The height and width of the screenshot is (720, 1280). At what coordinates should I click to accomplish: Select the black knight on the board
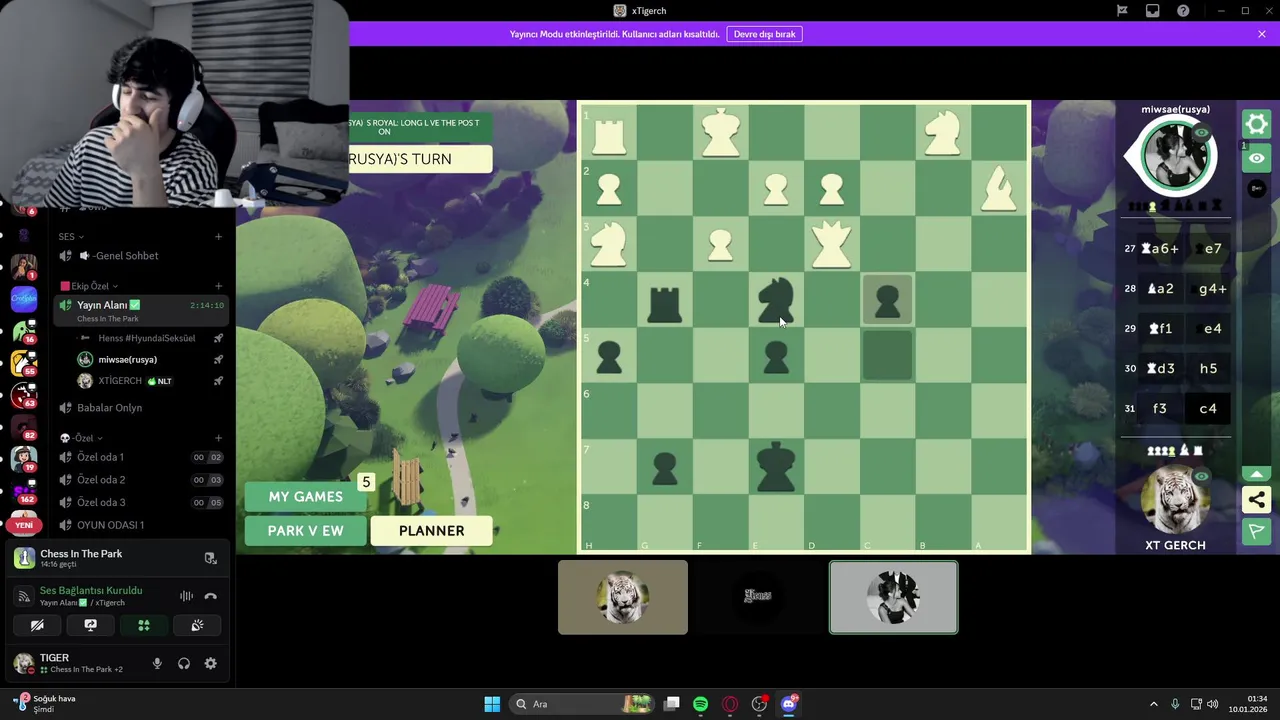tap(775, 299)
